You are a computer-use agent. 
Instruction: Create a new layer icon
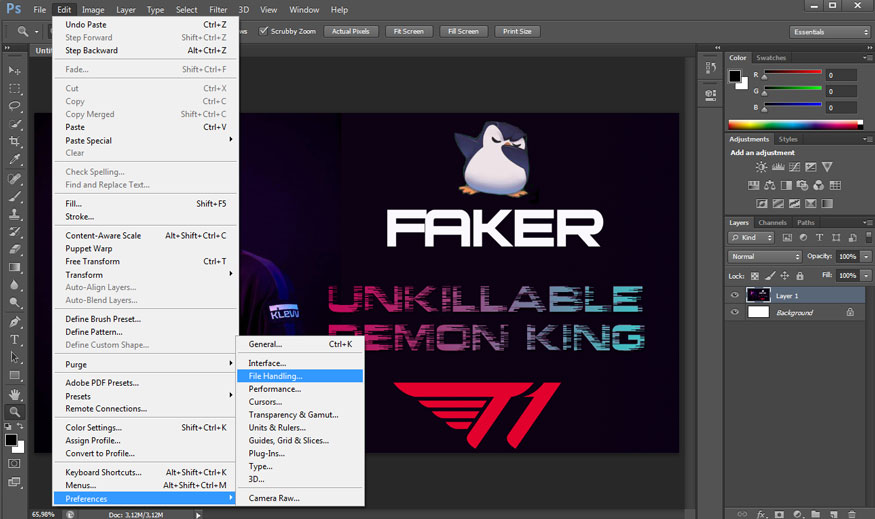pyautogui.click(x=834, y=514)
